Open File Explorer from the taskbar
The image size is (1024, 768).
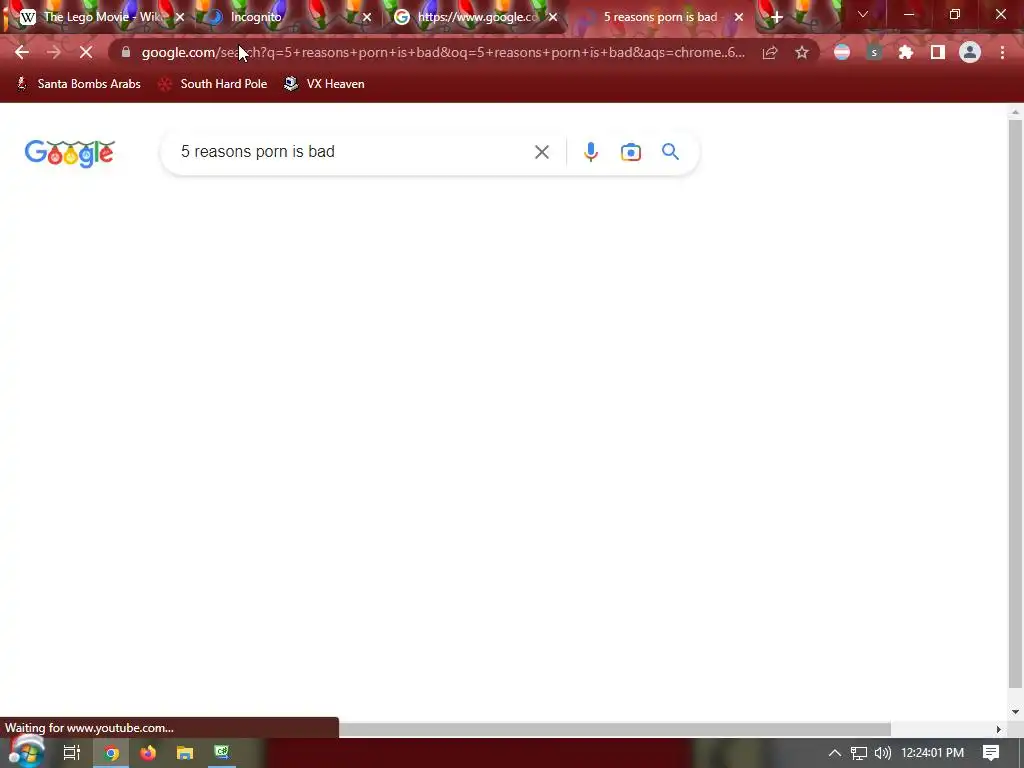coord(185,753)
